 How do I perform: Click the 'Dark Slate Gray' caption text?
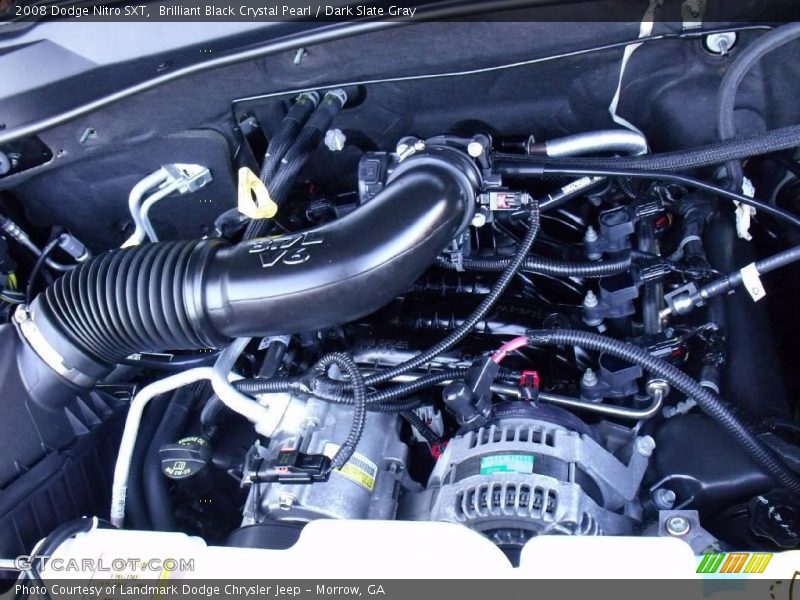(370, 11)
